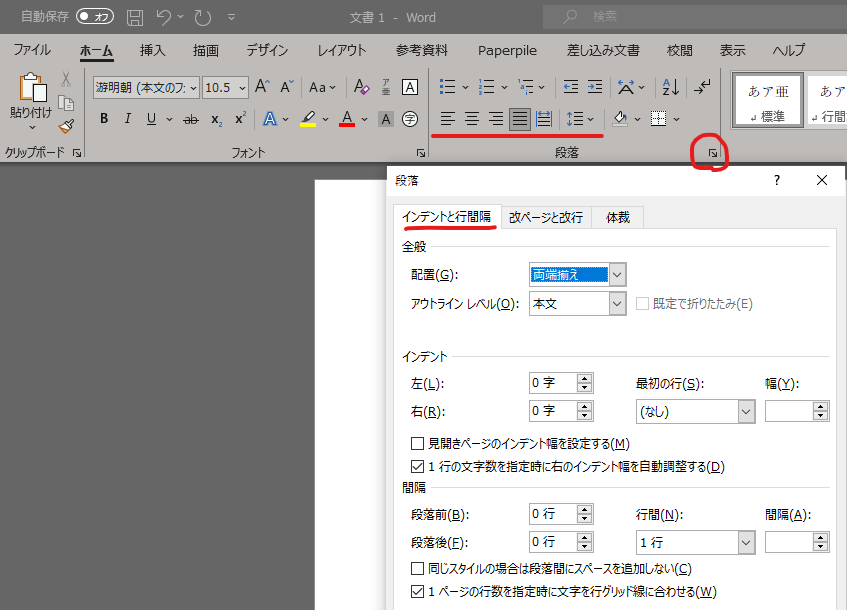Image resolution: width=847 pixels, height=610 pixels.
Task: Click the decrease indent icon
Action: point(570,86)
